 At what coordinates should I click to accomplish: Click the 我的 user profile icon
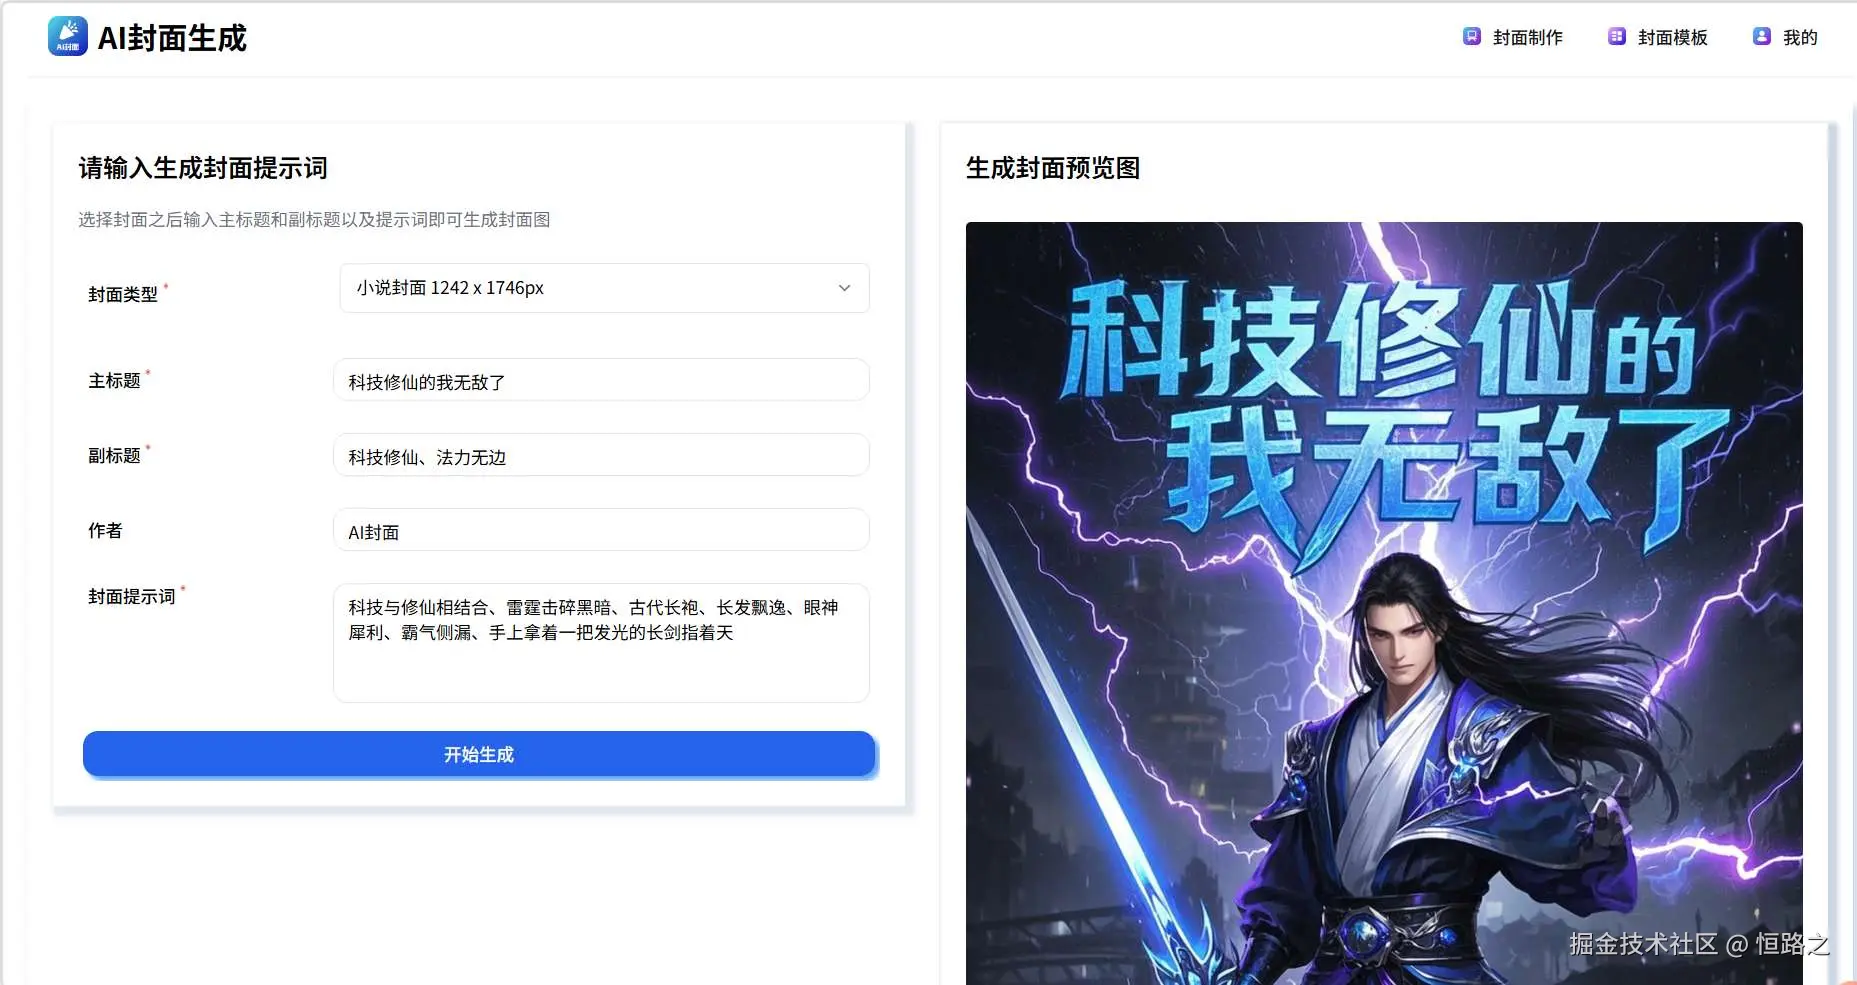tap(1762, 37)
